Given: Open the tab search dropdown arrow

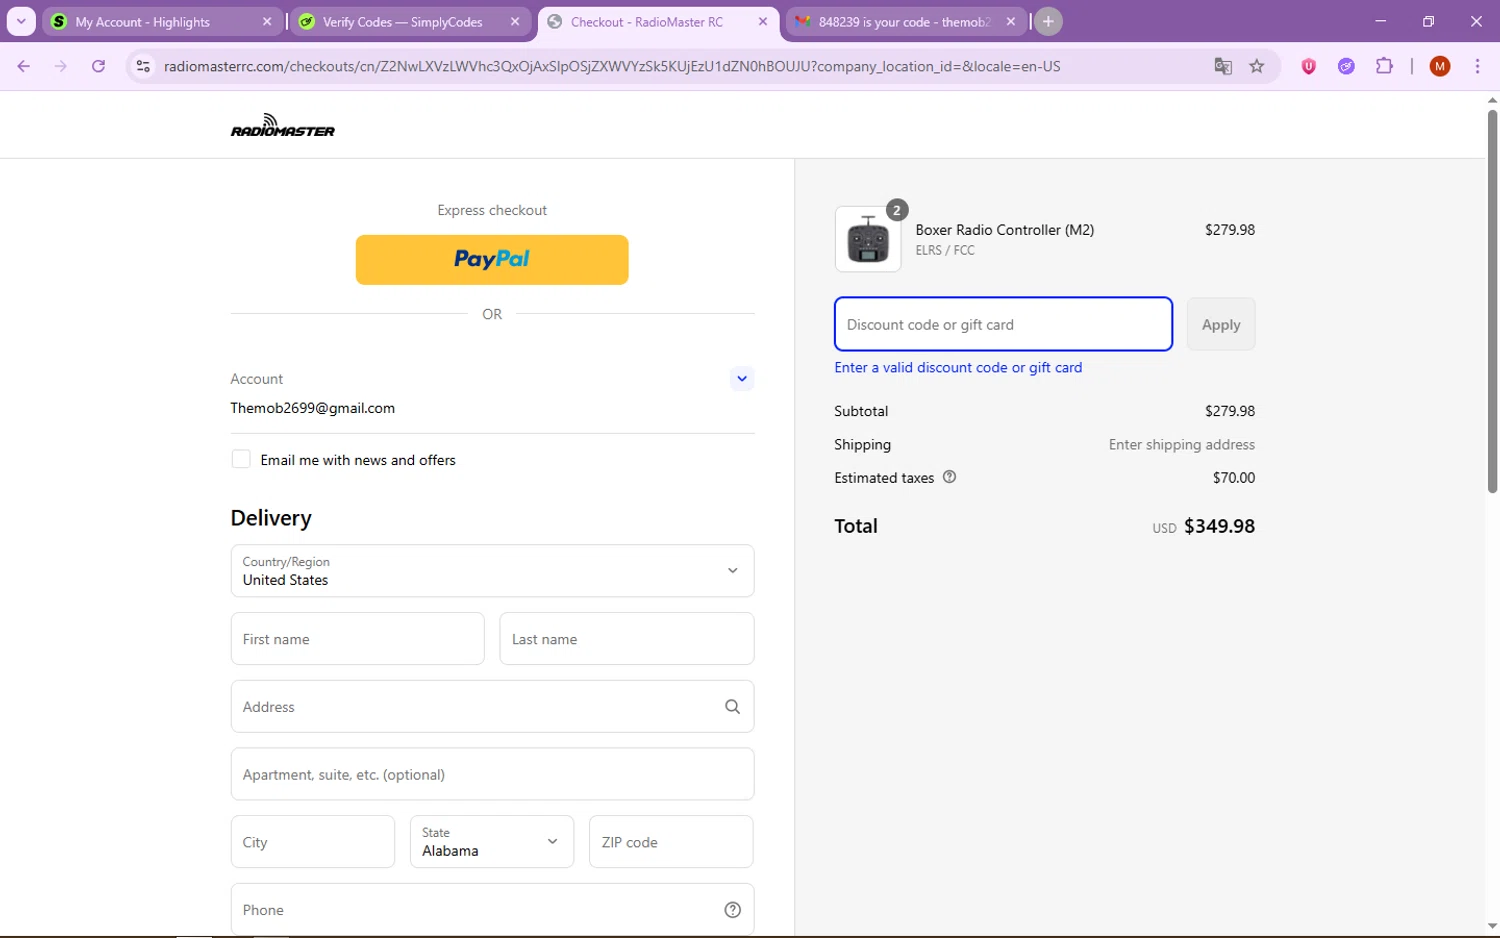Looking at the screenshot, I should (21, 21).
